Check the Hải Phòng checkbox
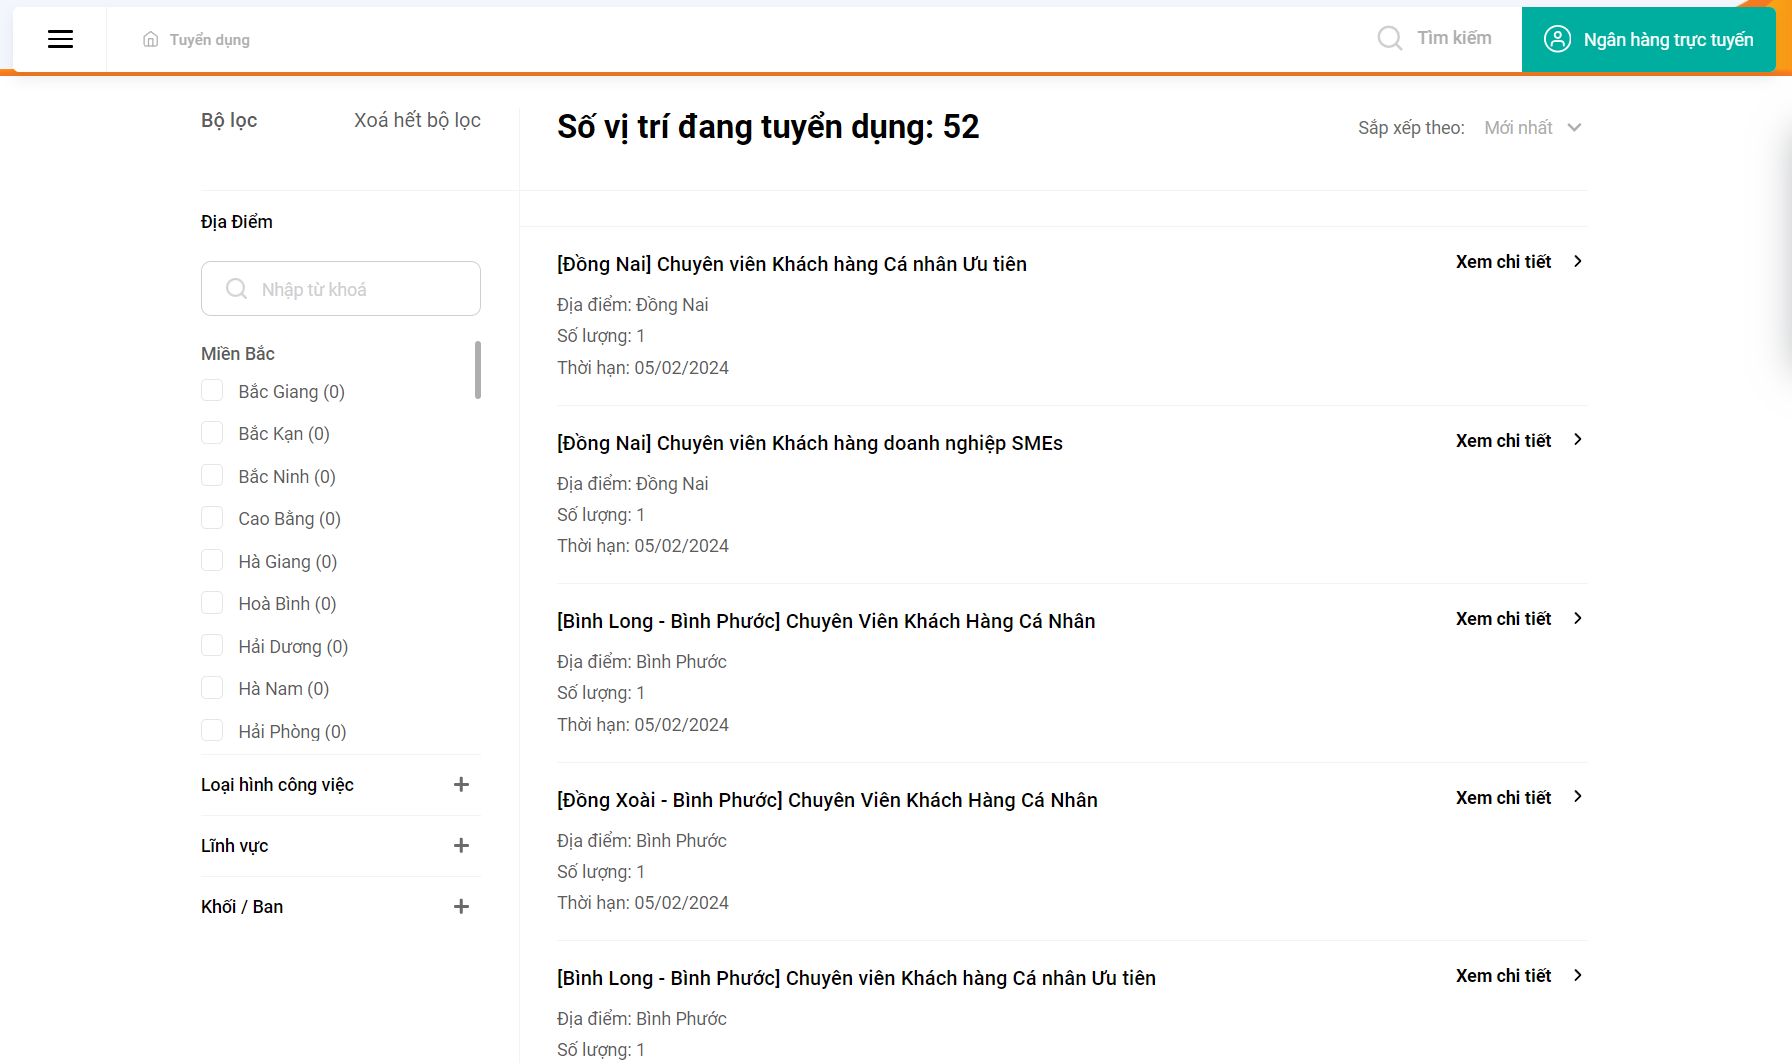1792x1063 pixels. (212, 730)
